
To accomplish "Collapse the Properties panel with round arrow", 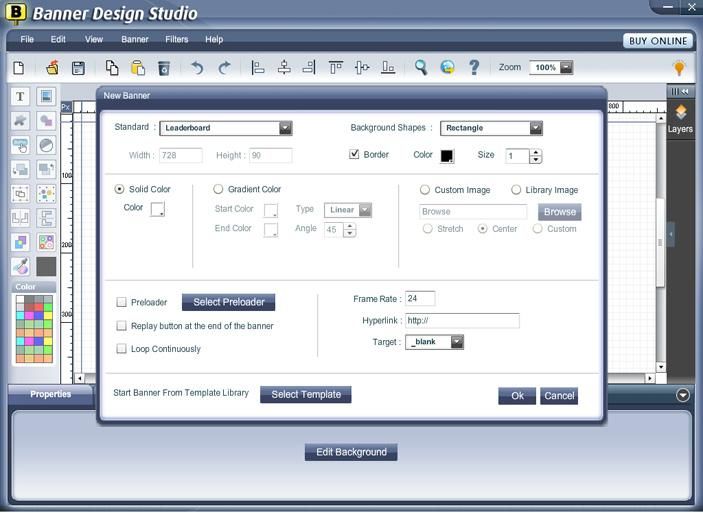I will tap(683, 395).
